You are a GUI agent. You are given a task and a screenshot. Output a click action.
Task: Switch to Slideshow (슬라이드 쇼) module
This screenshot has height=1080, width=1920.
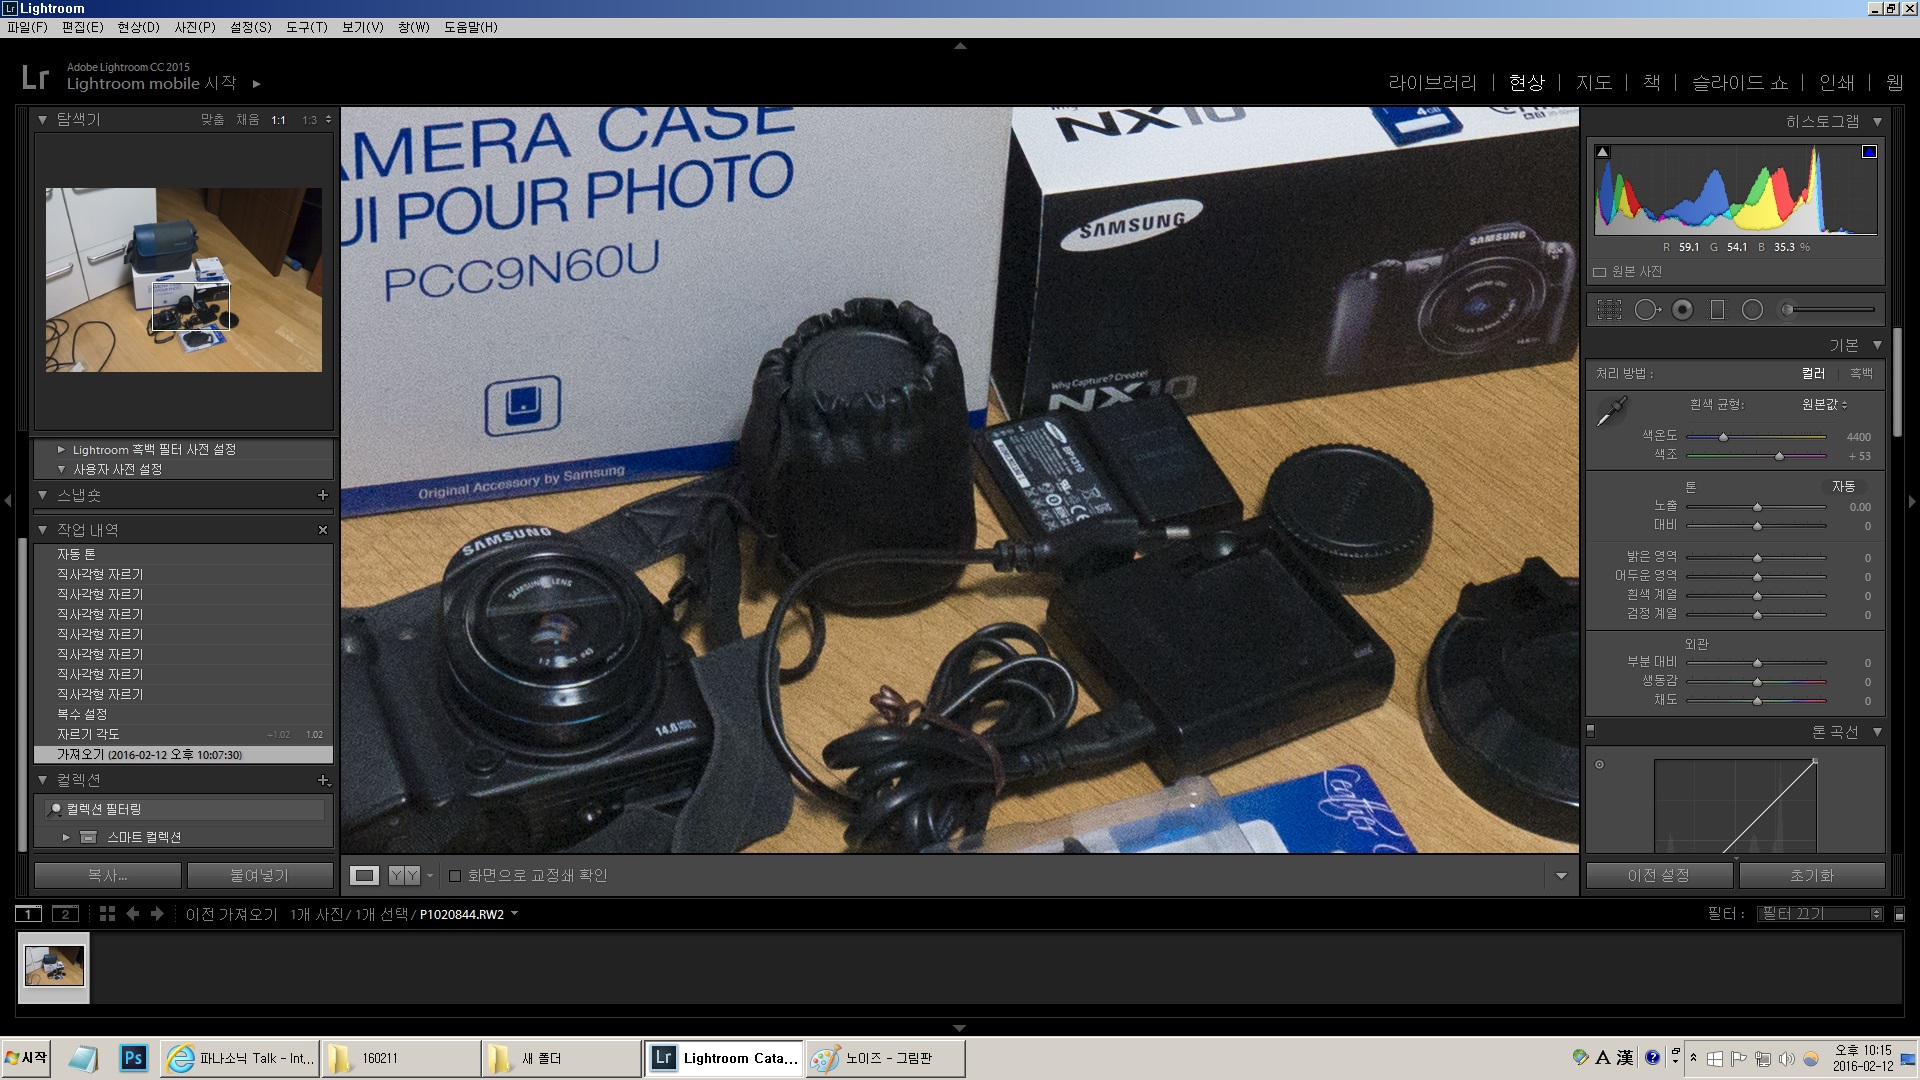[x=1740, y=83]
